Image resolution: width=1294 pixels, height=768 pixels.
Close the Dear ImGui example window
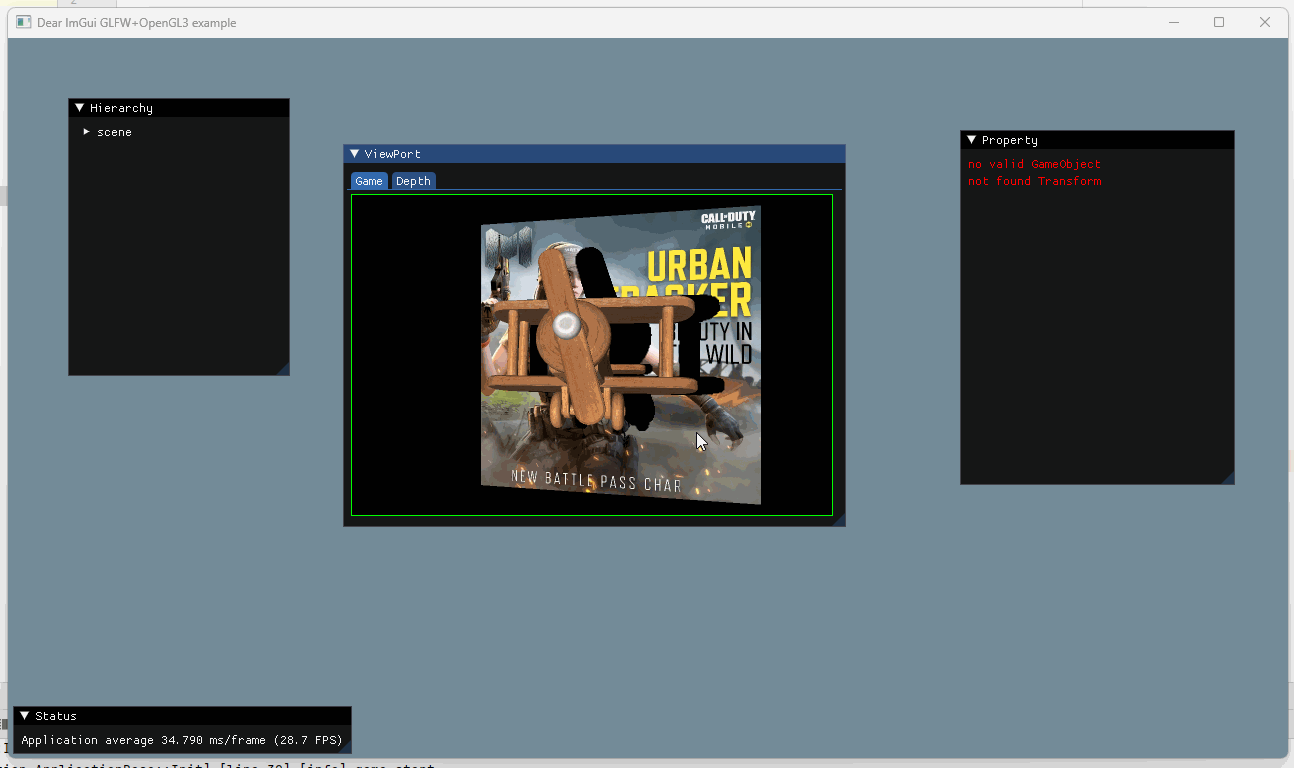point(1265,22)
